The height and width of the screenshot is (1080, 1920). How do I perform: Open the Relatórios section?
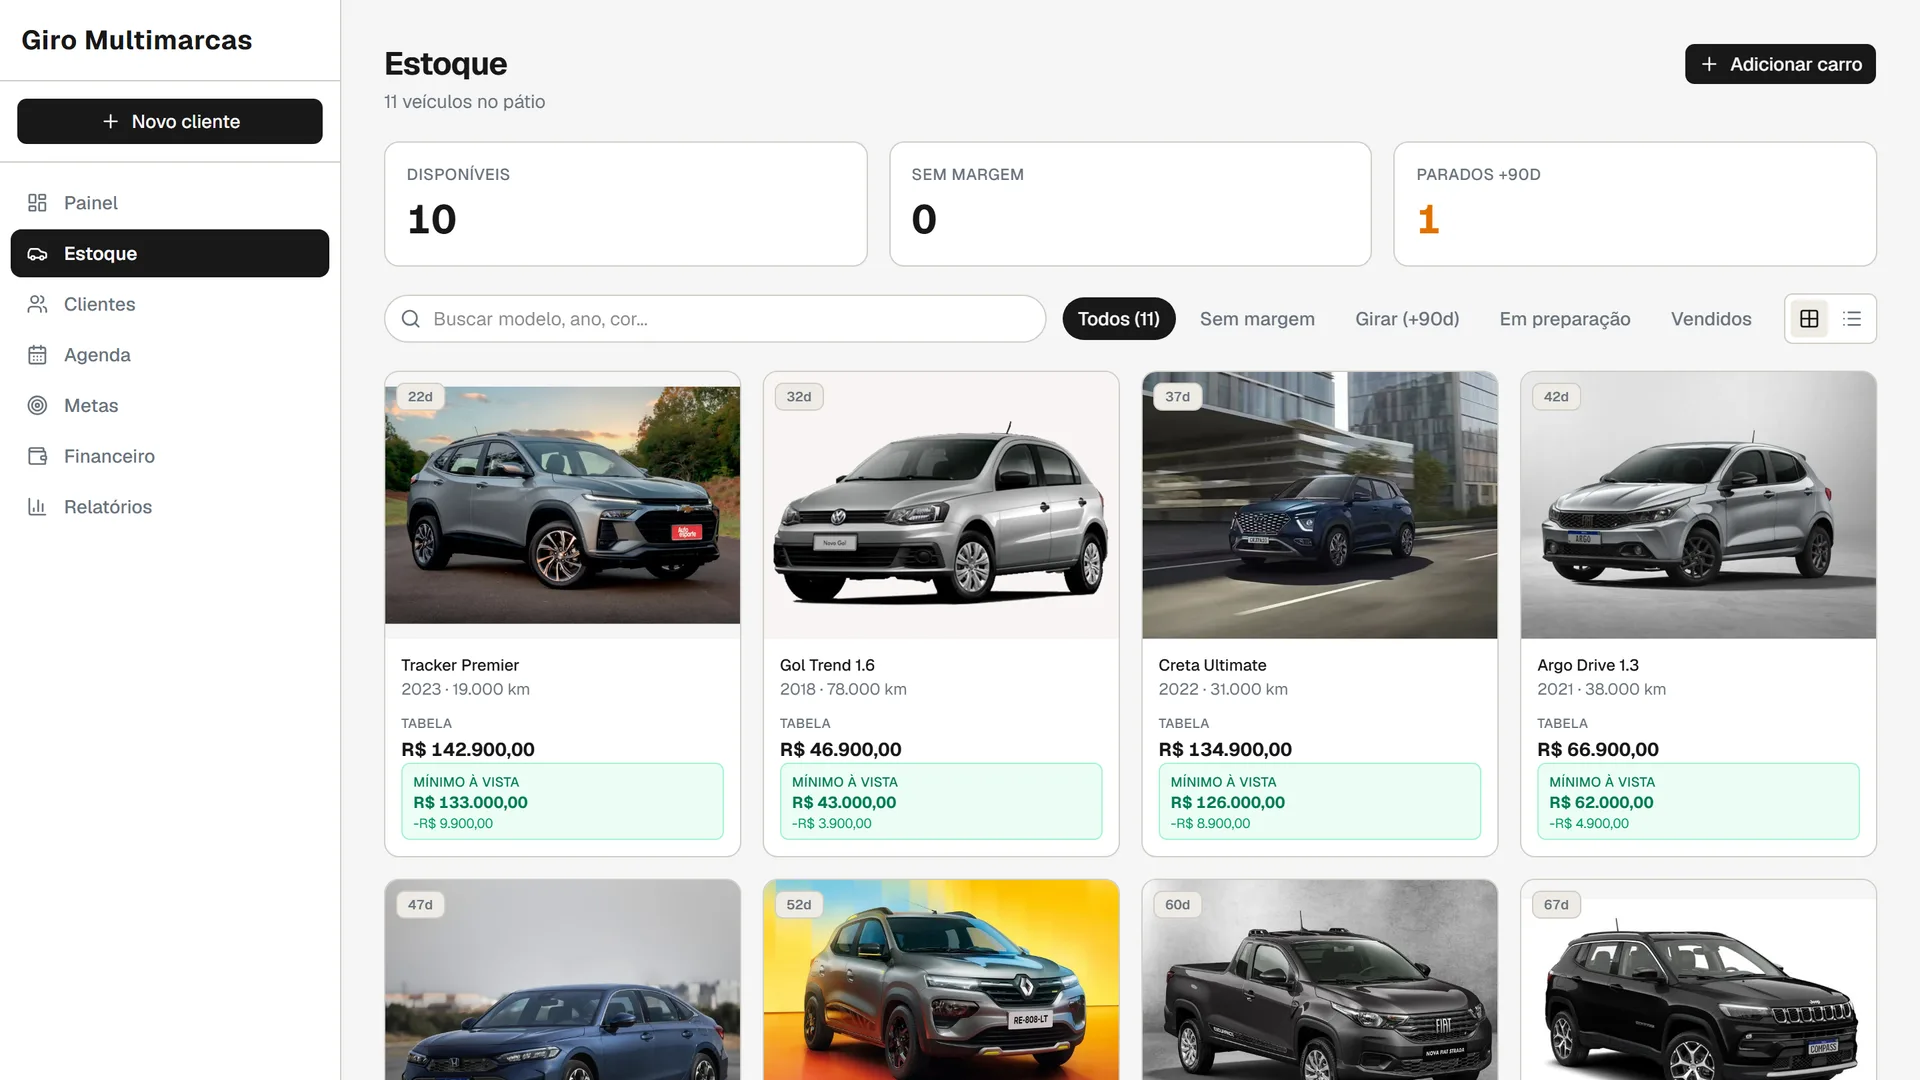click(x=170, y=507)
